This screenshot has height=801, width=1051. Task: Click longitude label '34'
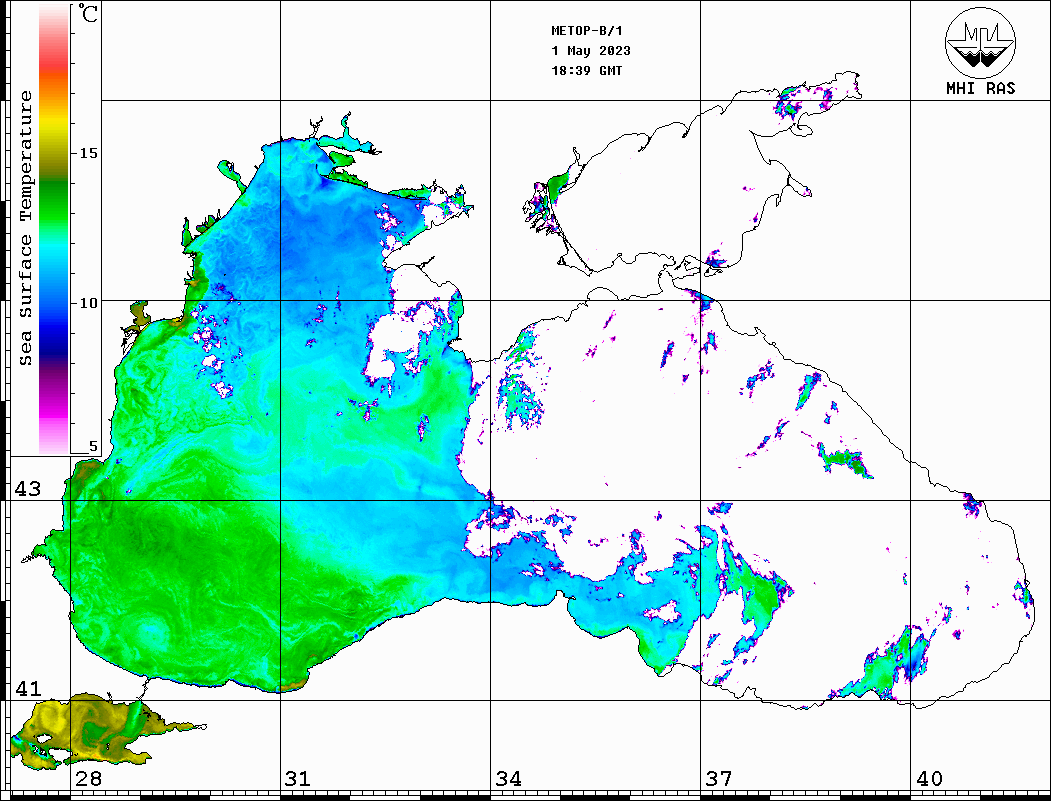coord(508,778)
